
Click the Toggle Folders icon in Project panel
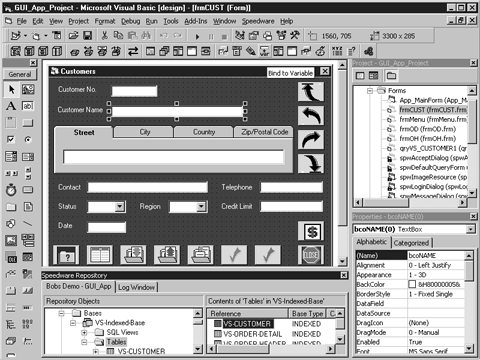click(391, 76)
